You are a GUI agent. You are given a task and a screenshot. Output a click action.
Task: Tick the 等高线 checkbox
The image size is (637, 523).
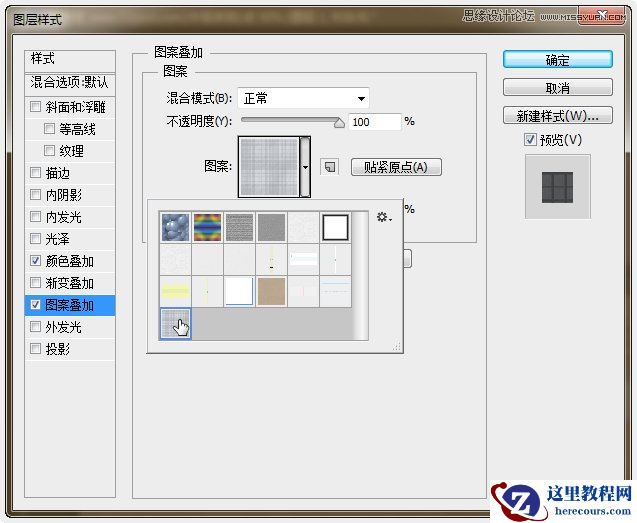[49, 129]
